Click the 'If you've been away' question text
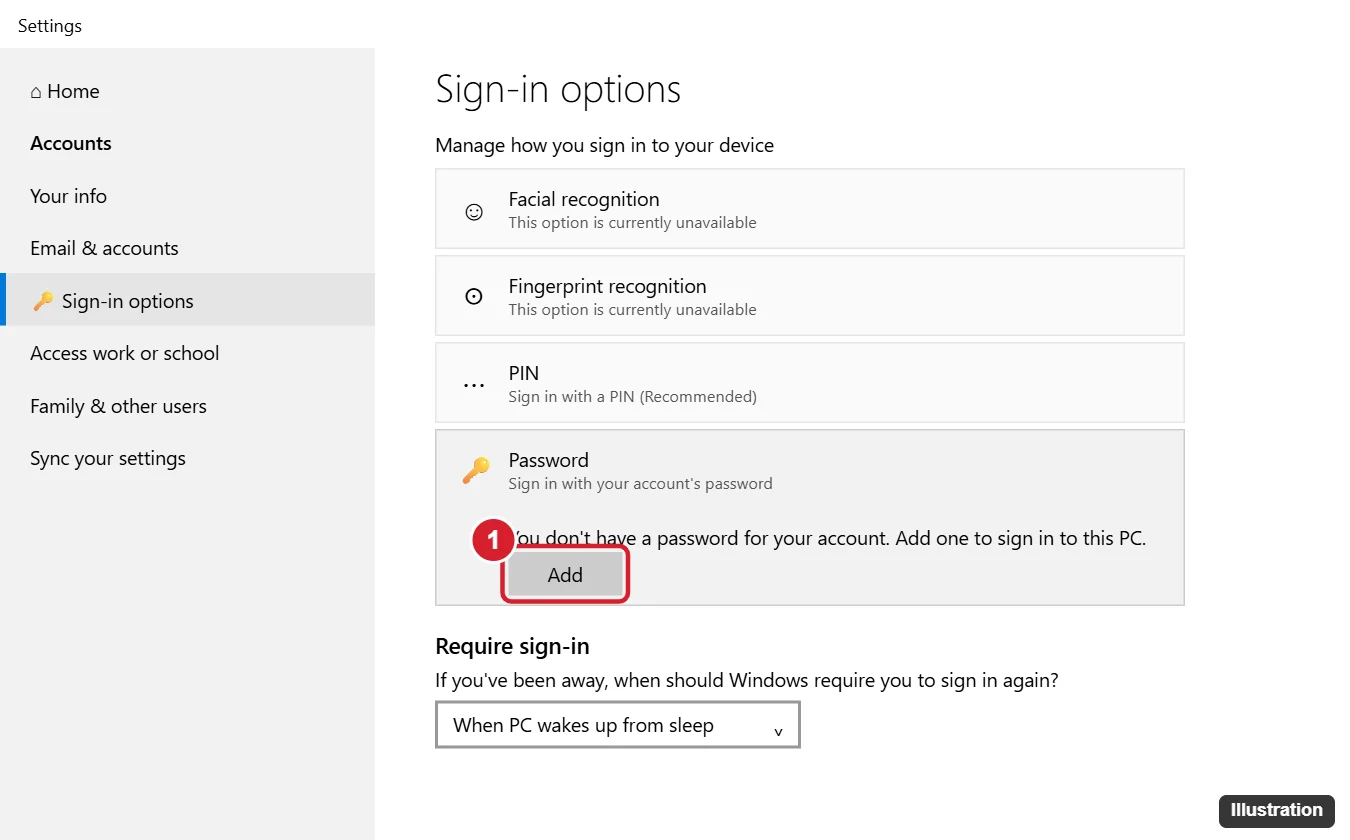Screen dimensions: 1350x840 coord(747,681)
